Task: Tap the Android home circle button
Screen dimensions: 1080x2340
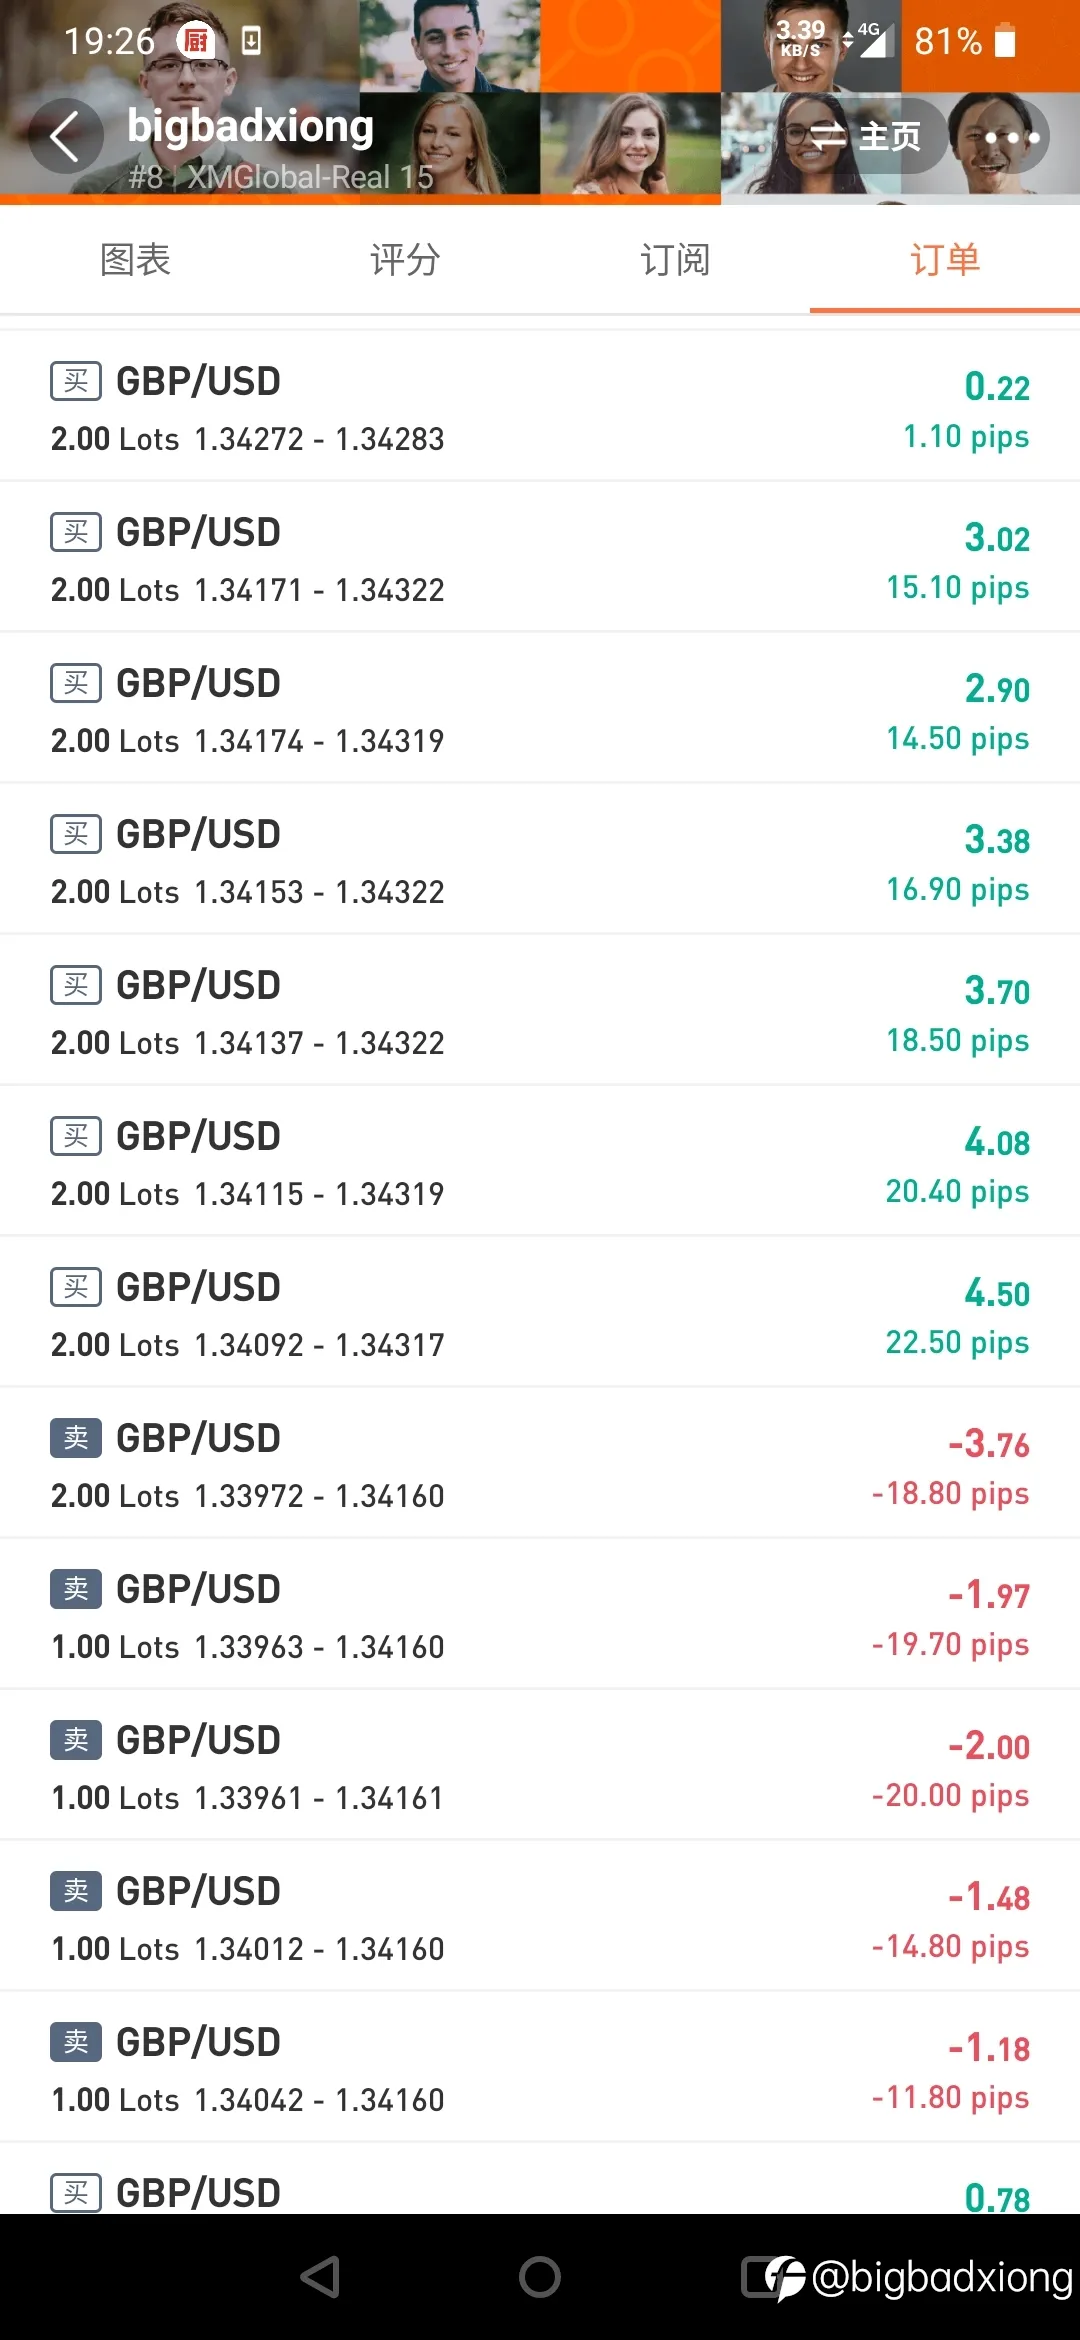Action: [540, 2277]
